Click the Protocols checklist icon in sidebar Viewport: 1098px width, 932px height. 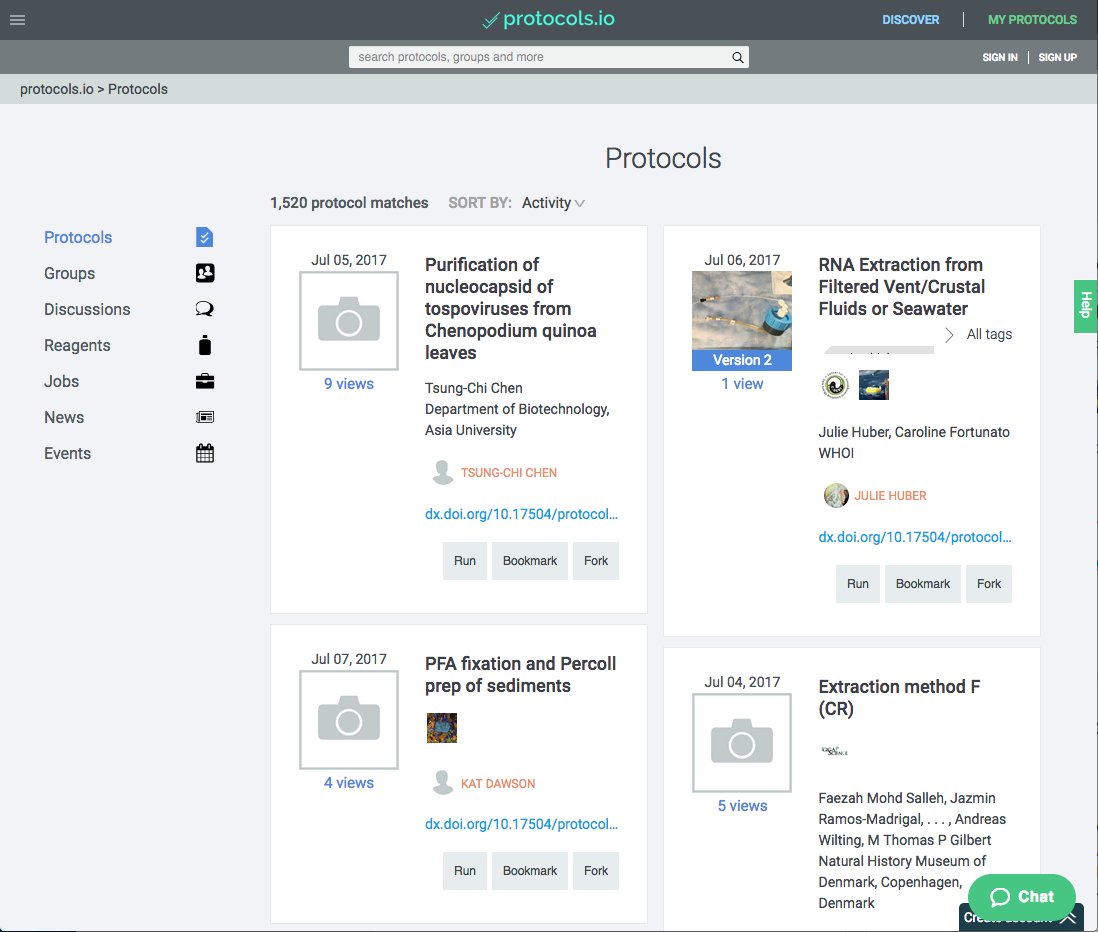tap(204, 237)
